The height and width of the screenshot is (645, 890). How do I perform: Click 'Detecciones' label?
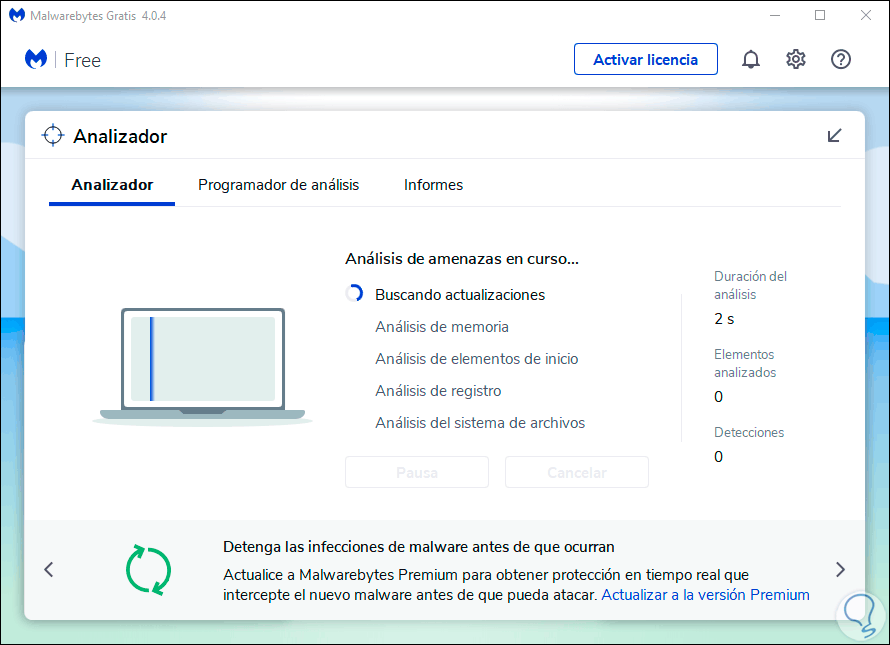[749, 433]
